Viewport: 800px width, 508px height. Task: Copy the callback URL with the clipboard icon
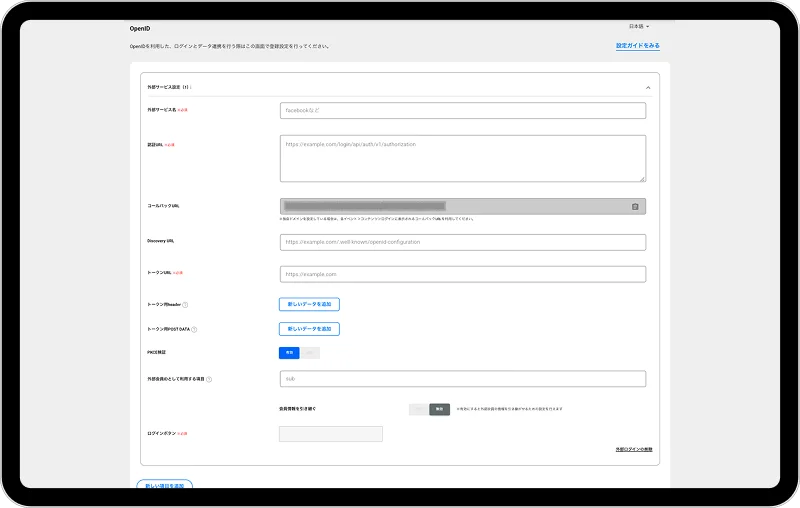635,207
